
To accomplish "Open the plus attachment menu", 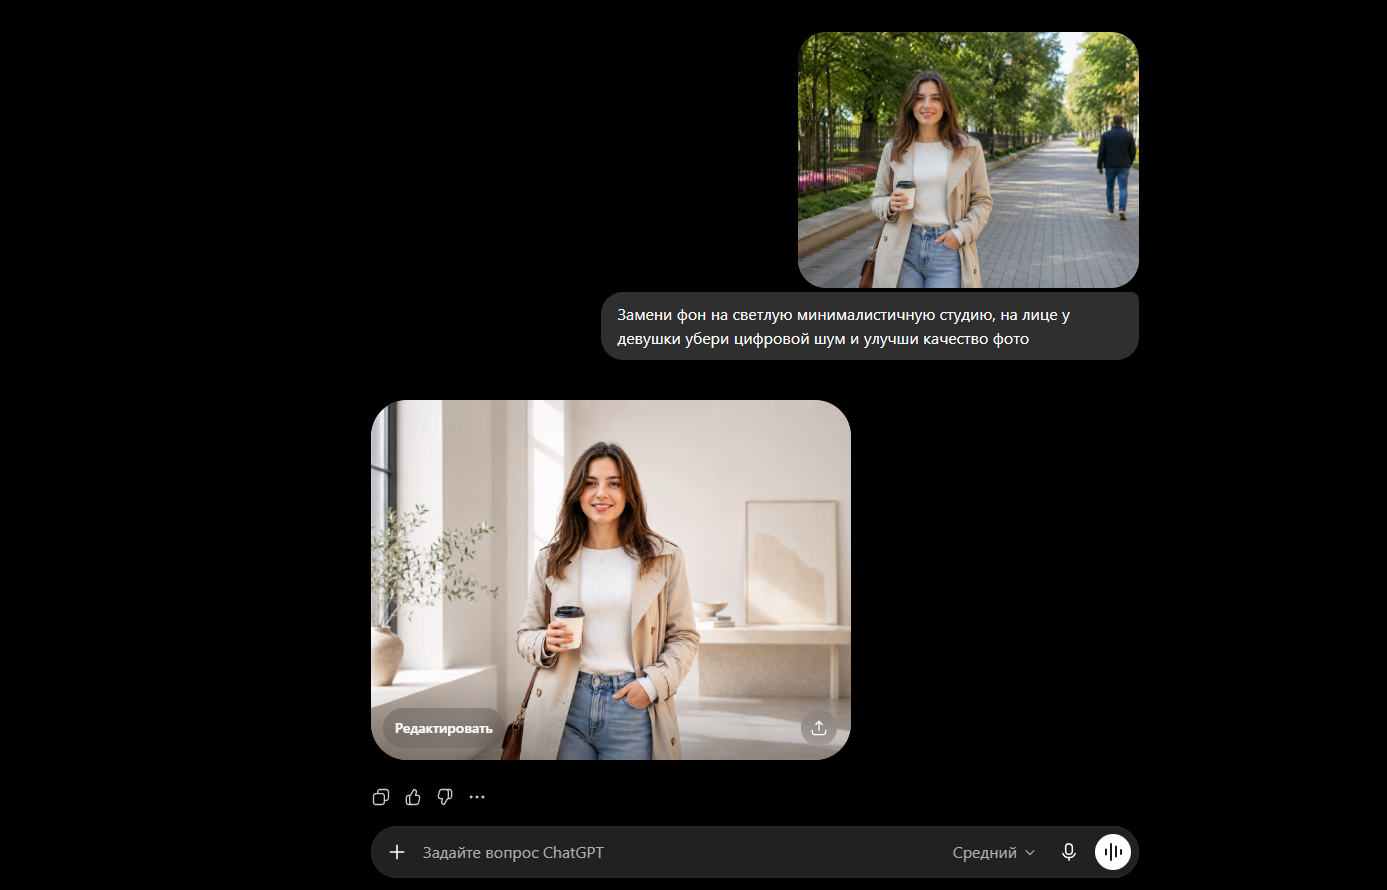I will pos(397,852).
